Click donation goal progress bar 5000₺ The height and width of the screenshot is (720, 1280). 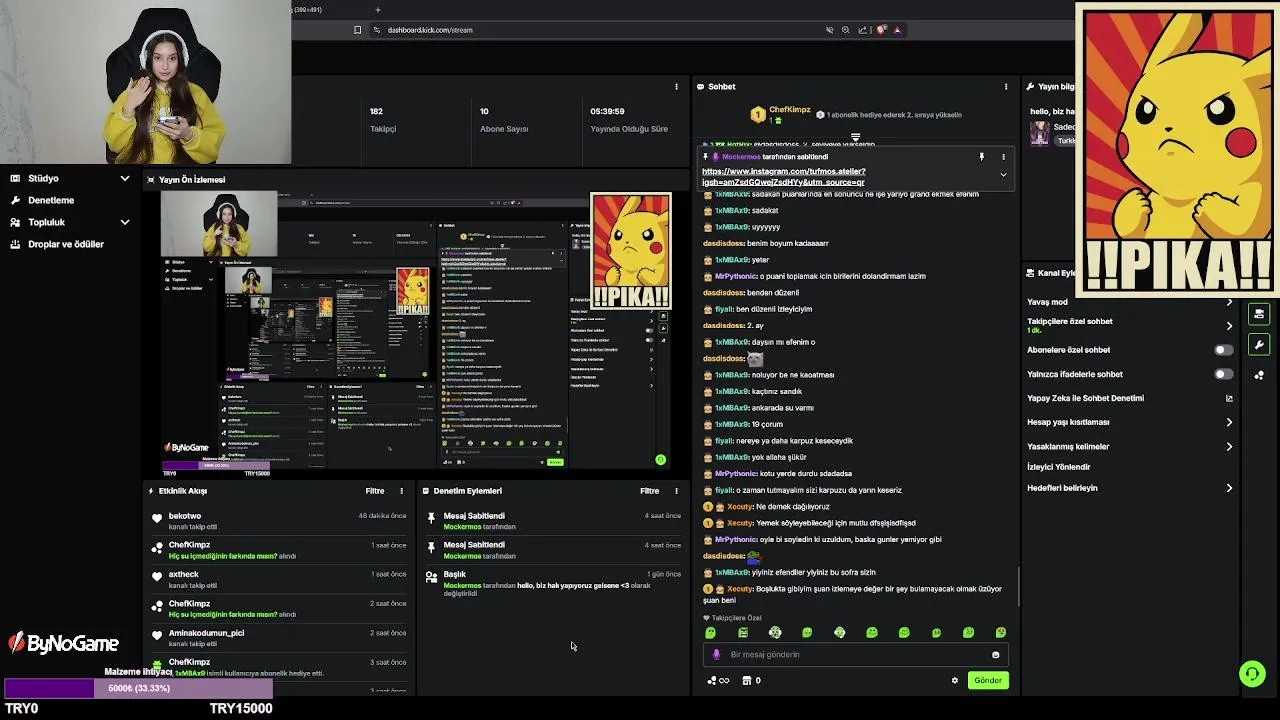(x=139, y=689)
